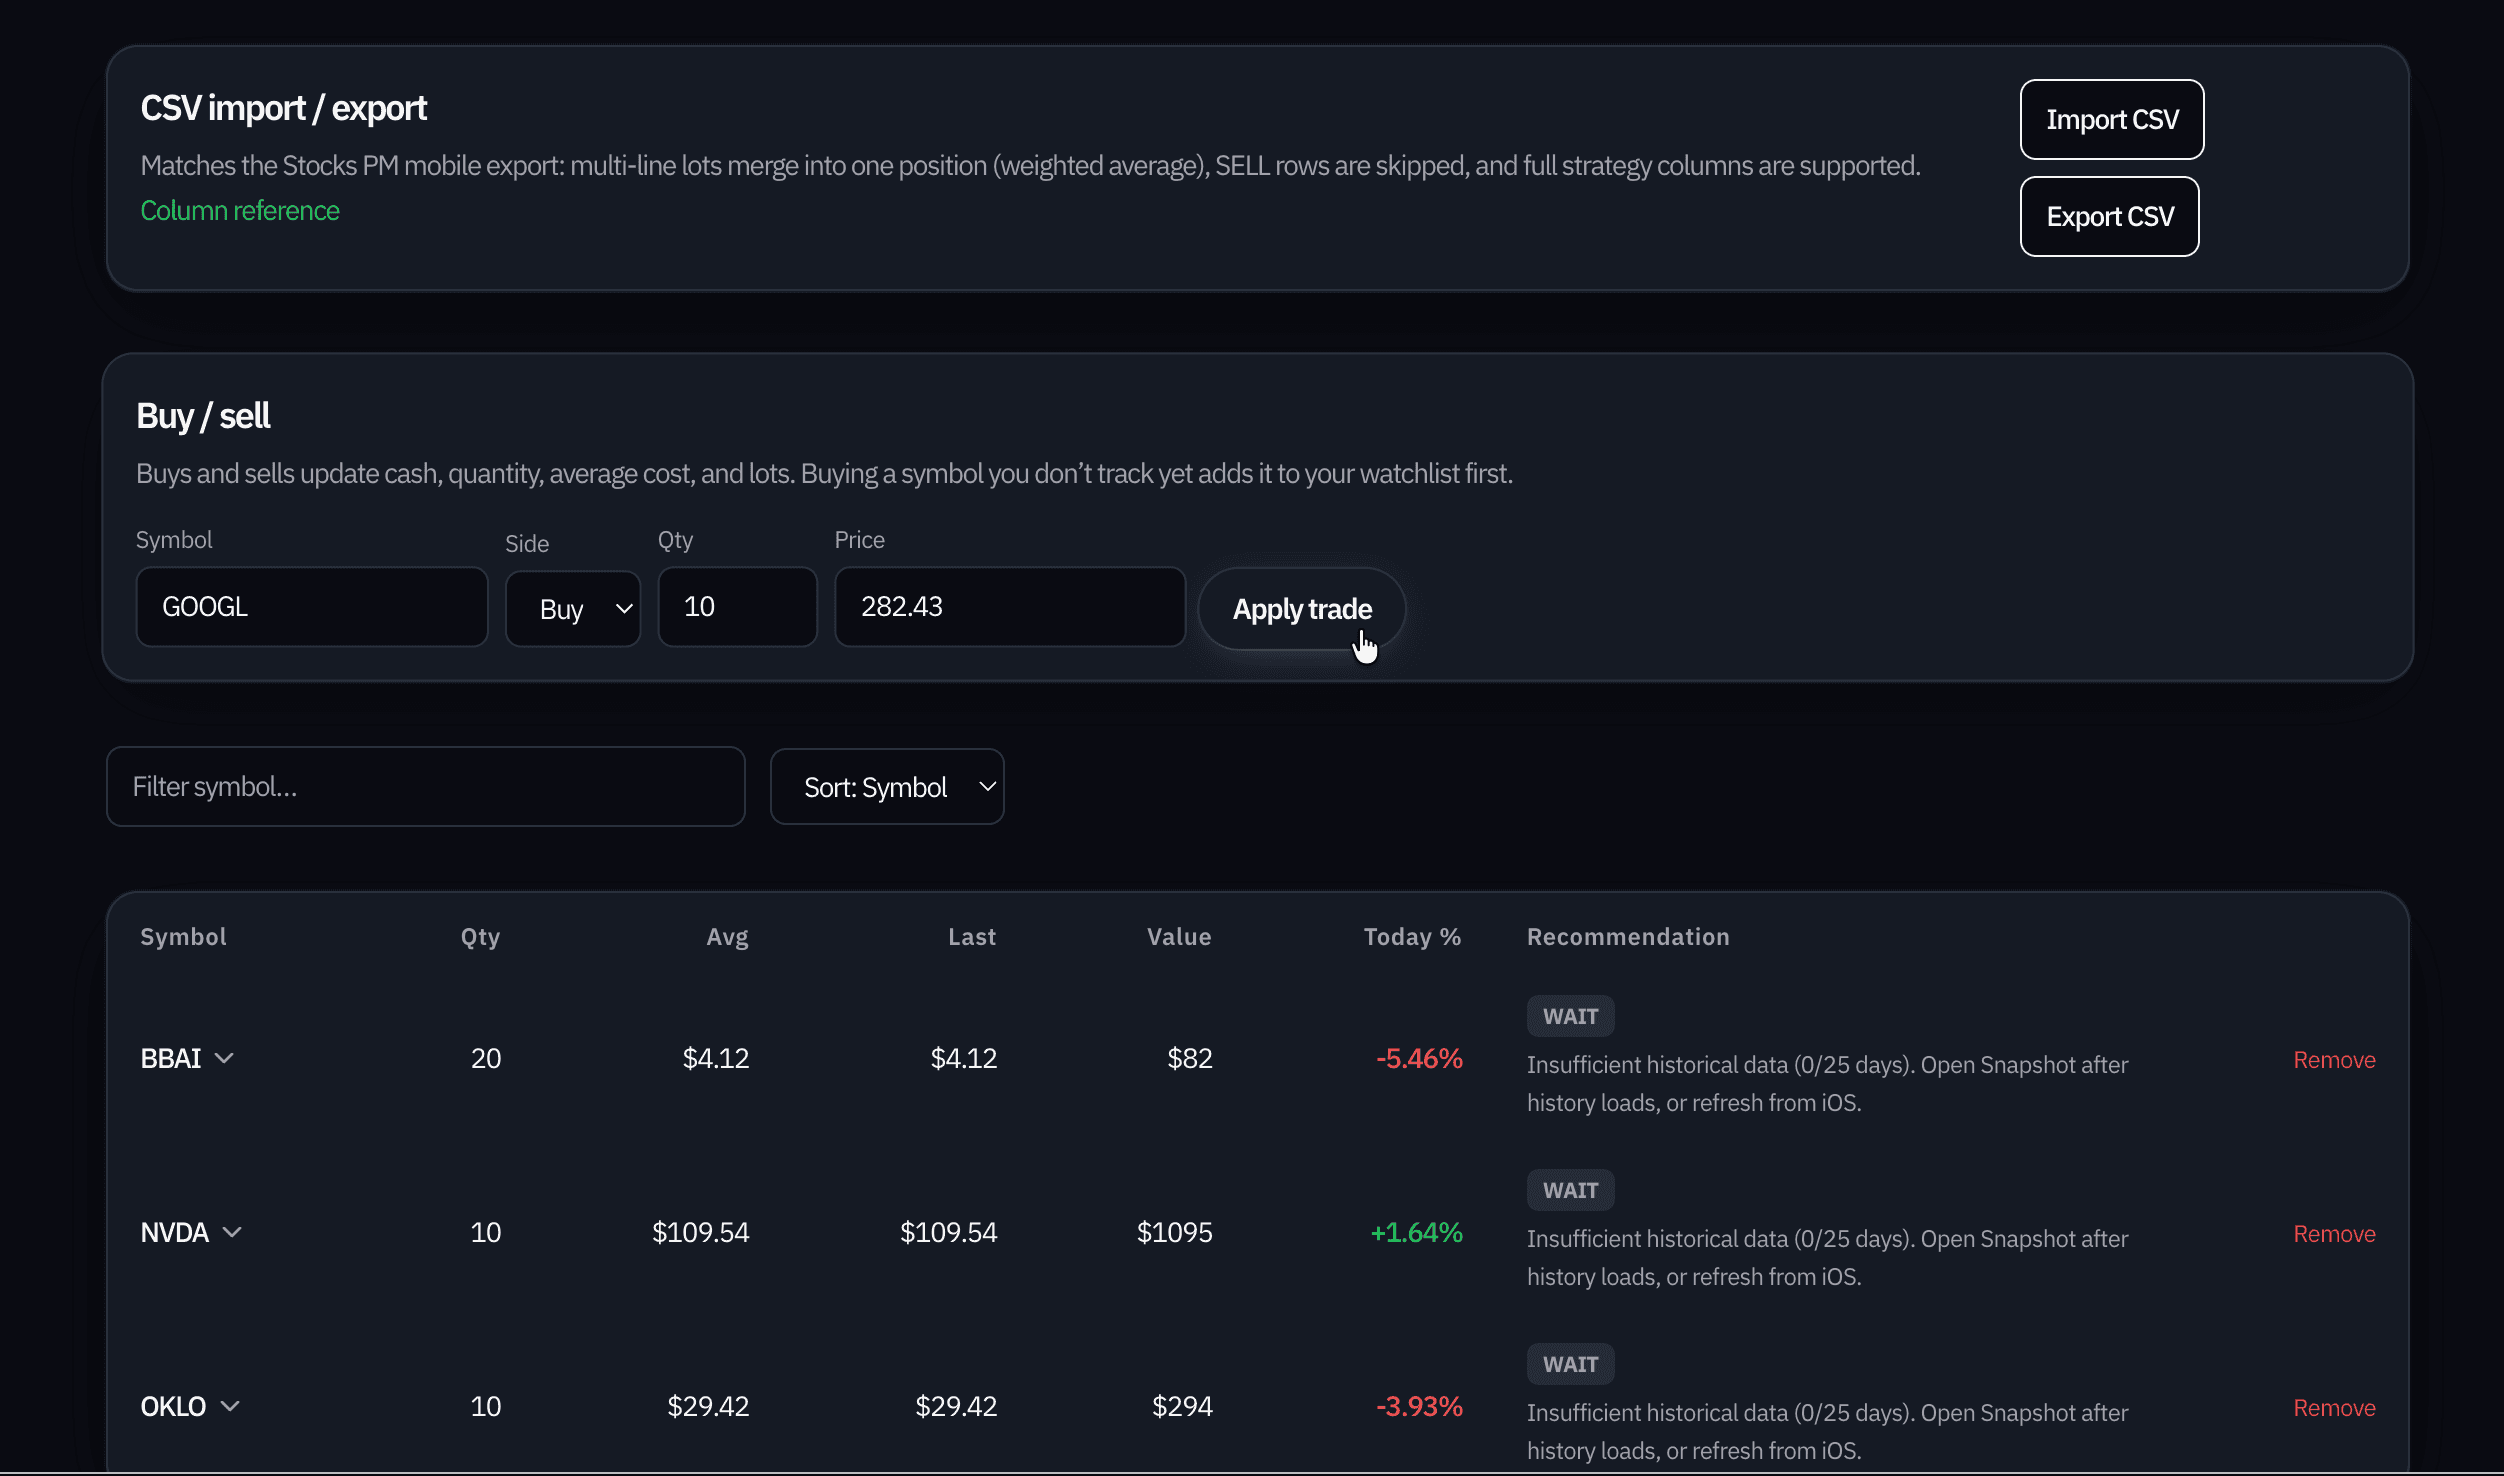Viewport: 2504px width, 1476px height.
Task: Click the $1095 value cell
Action: click(1174, 1232)
